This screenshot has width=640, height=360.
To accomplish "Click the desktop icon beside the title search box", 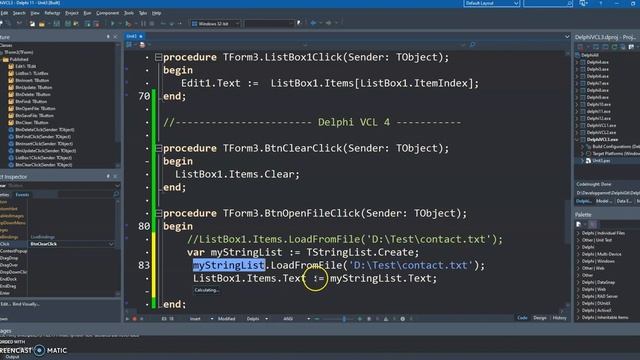I will pos(583,3).
